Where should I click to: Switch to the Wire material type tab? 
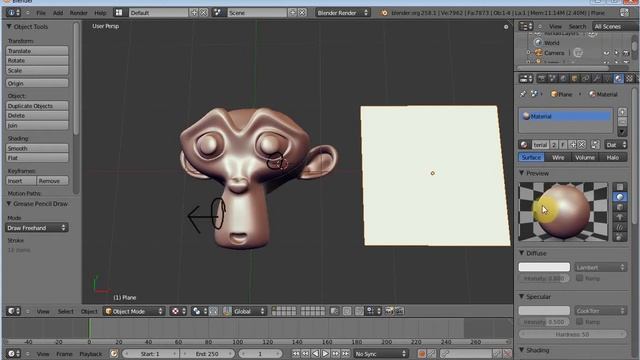click(558, 157)
